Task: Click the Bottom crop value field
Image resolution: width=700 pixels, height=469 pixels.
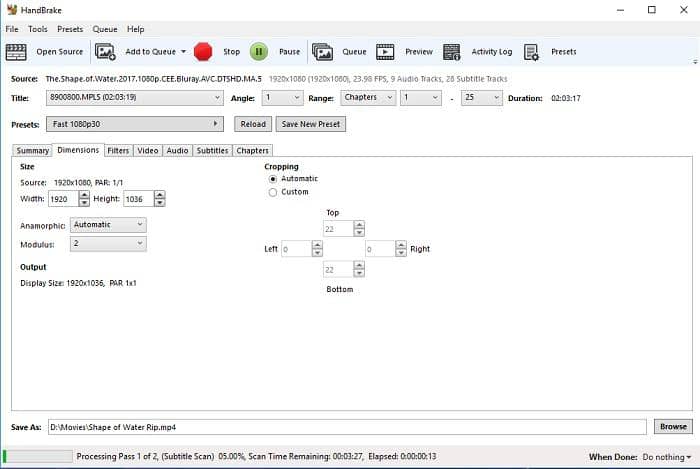Action: pos(338,269)
